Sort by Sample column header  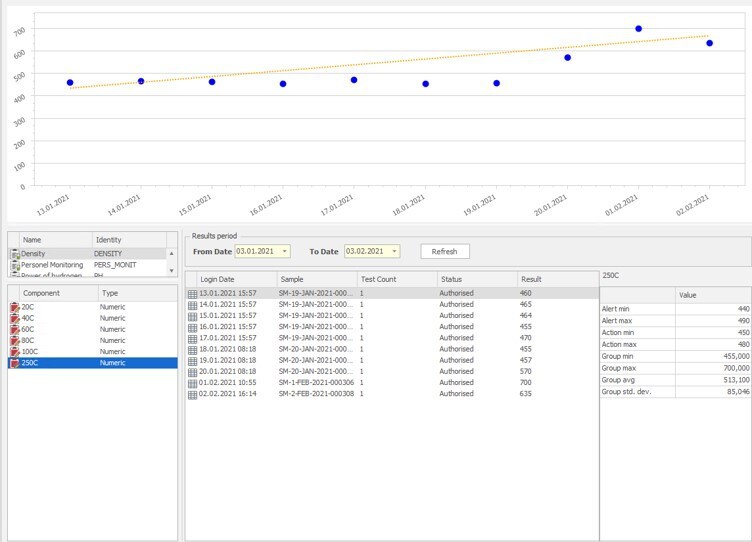click(x=317, y=279)
